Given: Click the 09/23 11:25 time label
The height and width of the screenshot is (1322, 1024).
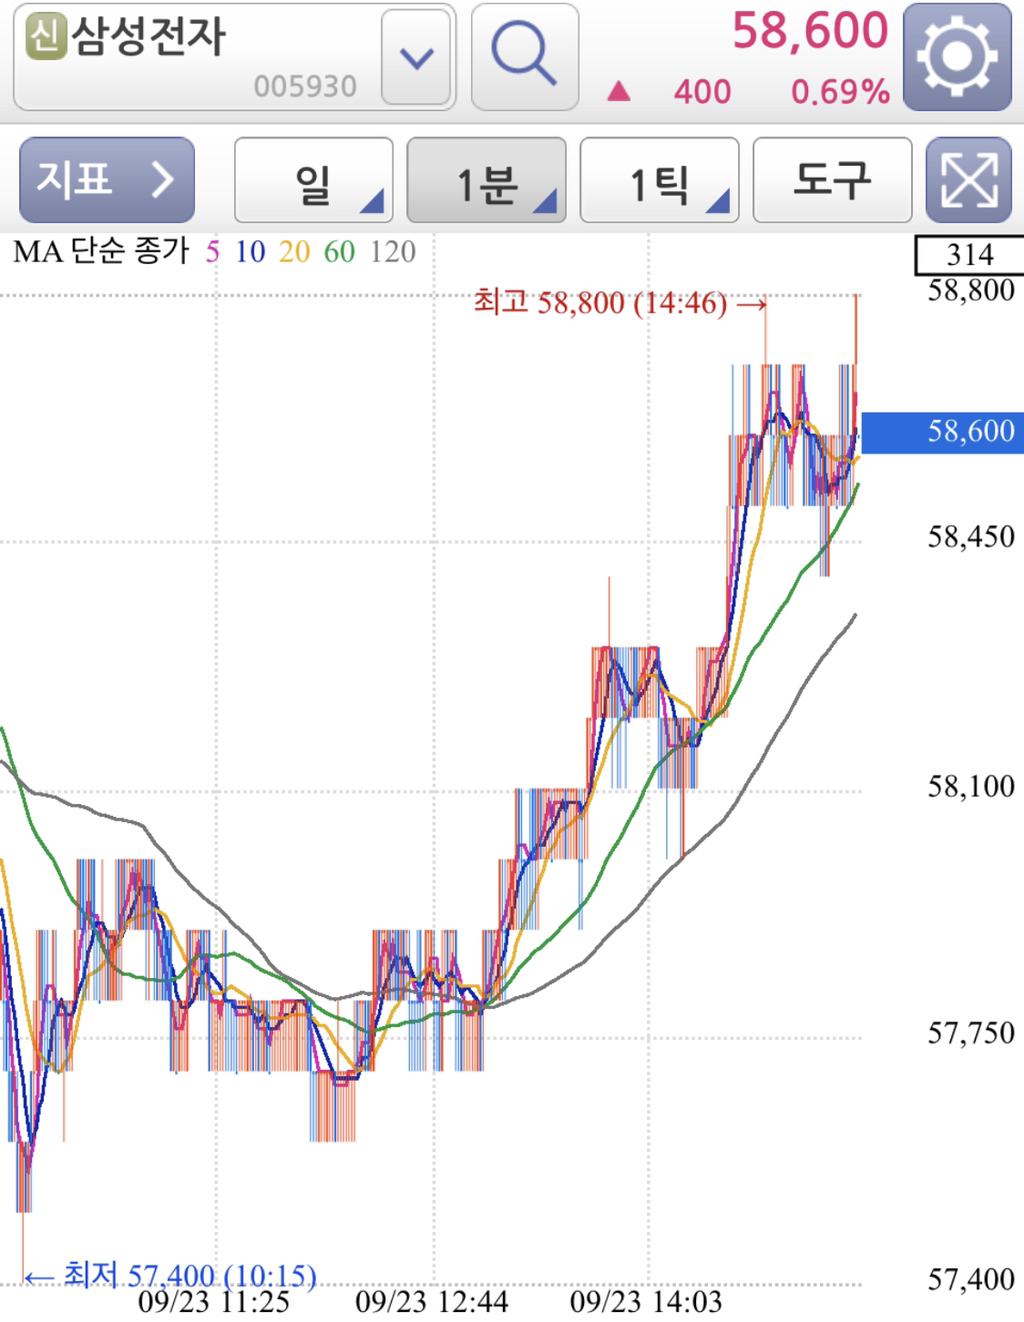Looking at the screenshot, I should pyautogui.click(x=214, y=1302).
